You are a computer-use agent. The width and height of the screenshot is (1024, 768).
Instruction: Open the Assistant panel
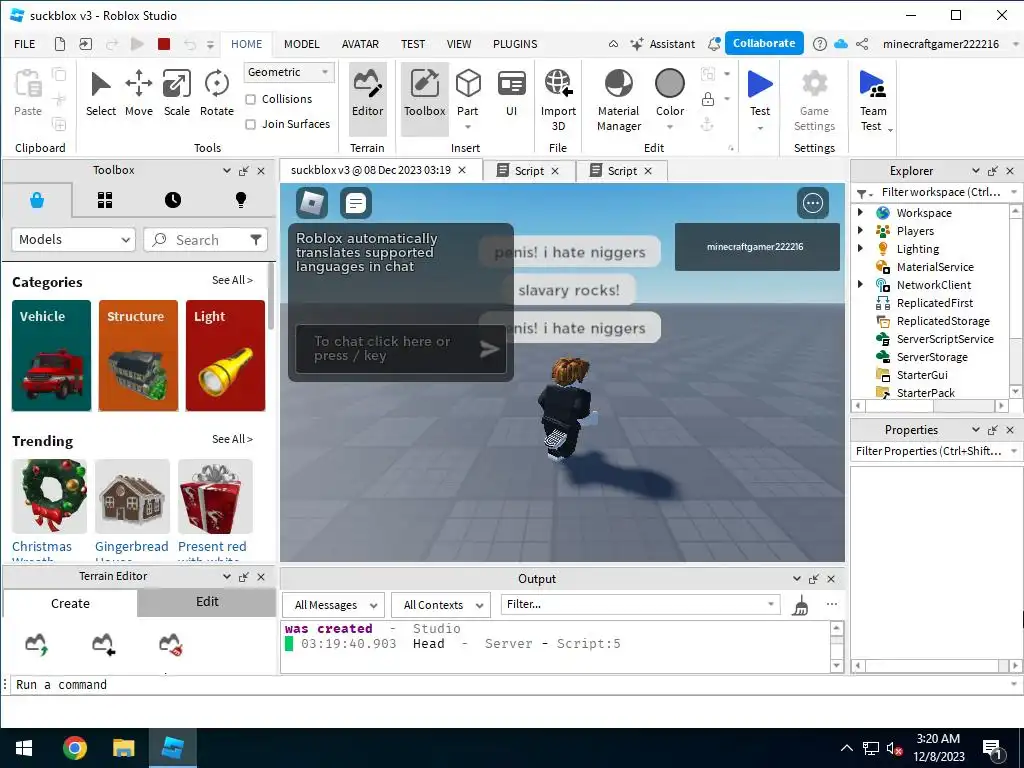[662, 44]
